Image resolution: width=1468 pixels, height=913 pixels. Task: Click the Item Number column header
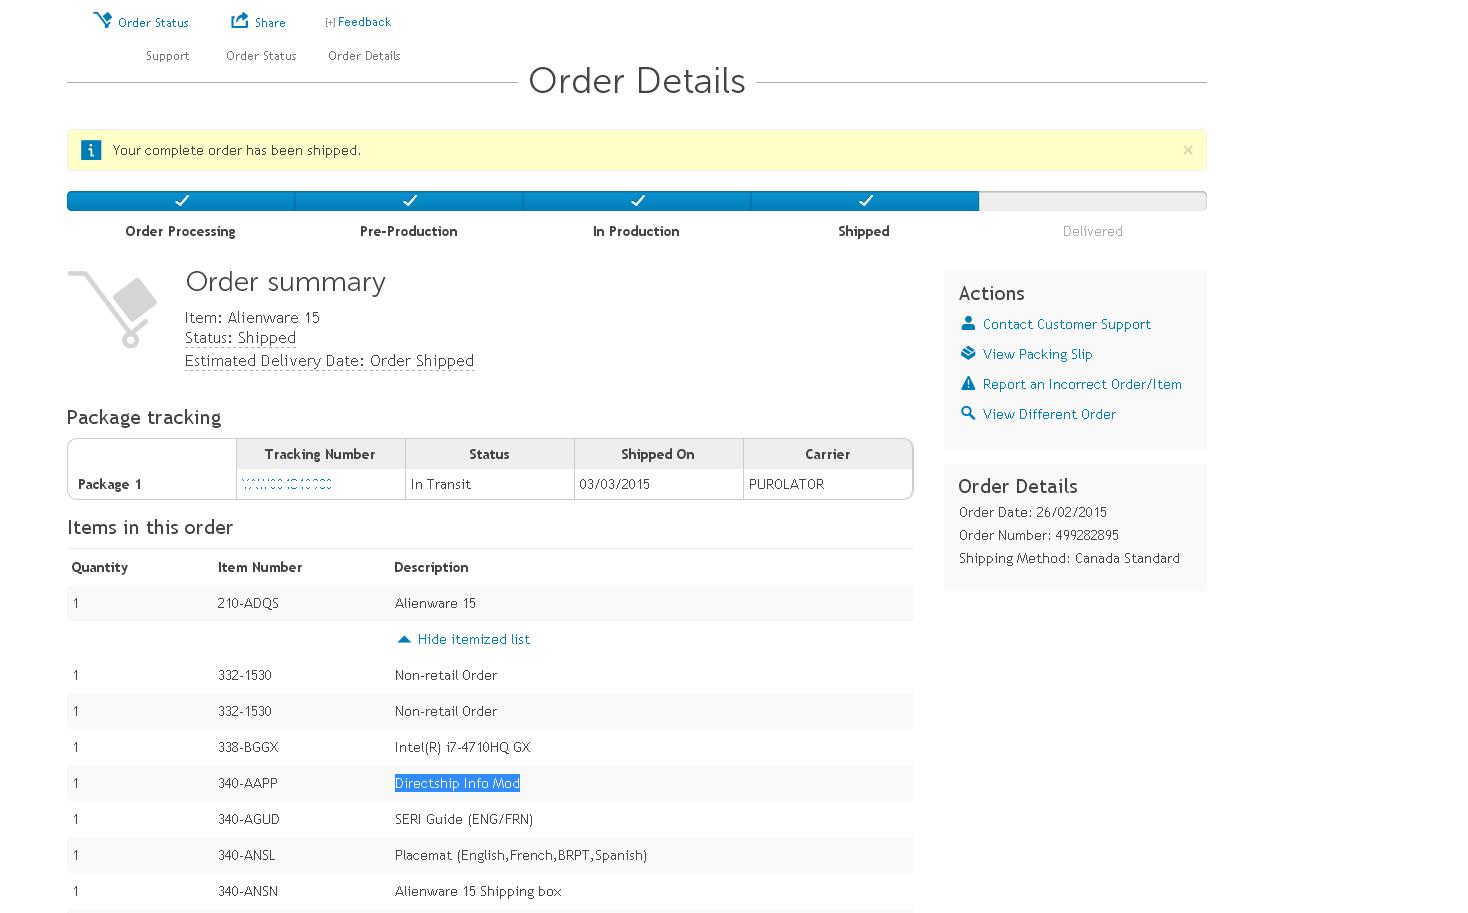[260, 567]
